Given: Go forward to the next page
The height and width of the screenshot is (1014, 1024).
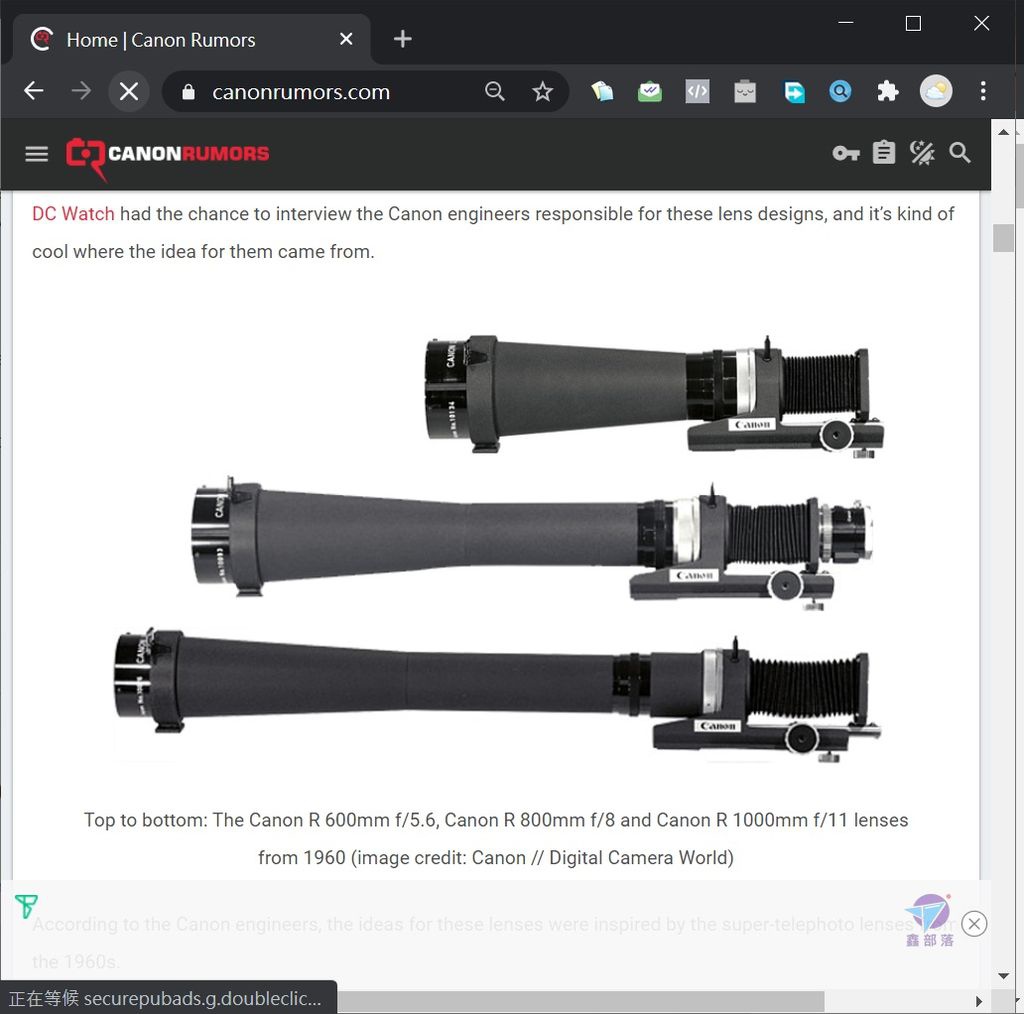Looking at the screenshot, I should tap(81, 91).
